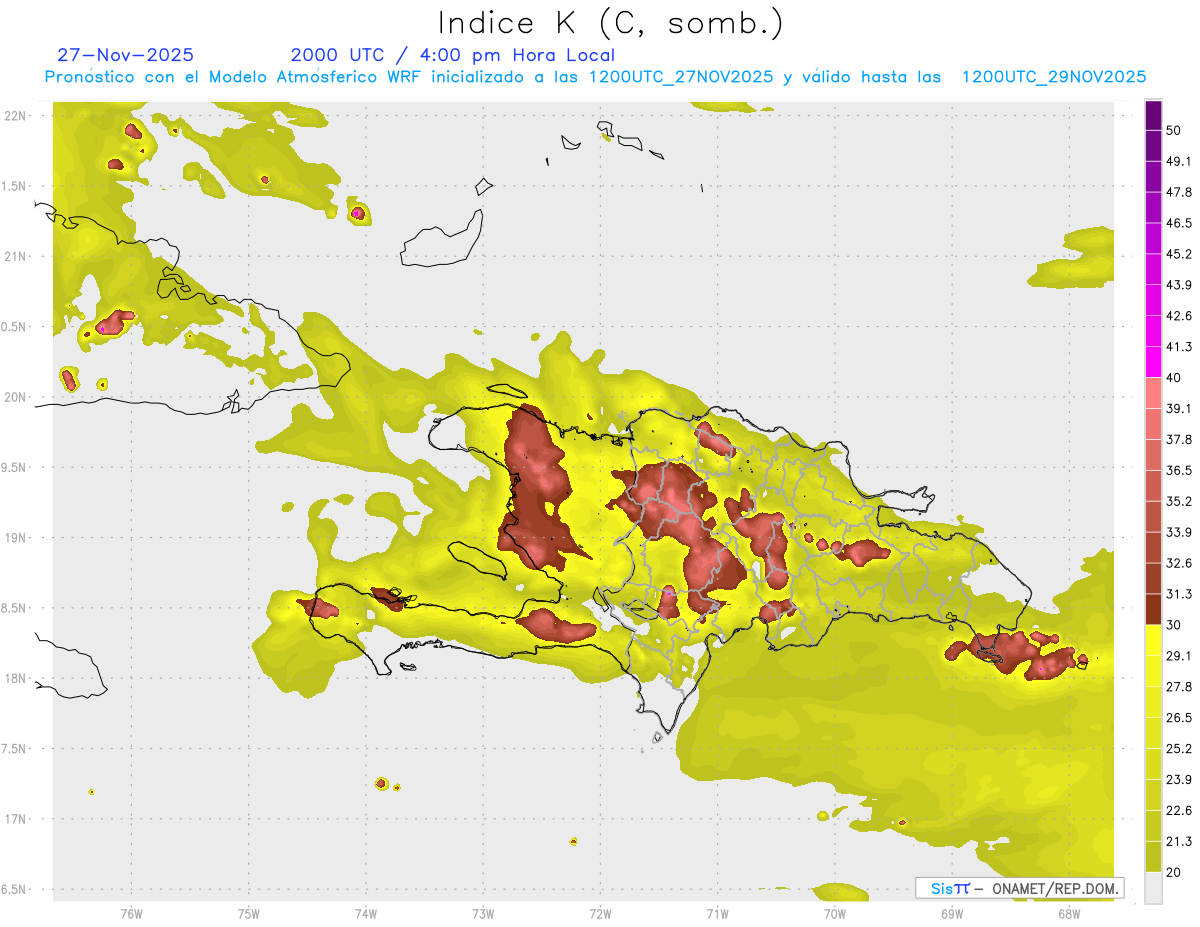Click the colorbar value '32.6'
Screen dimensions: 1200x927
coord(1180,563)
